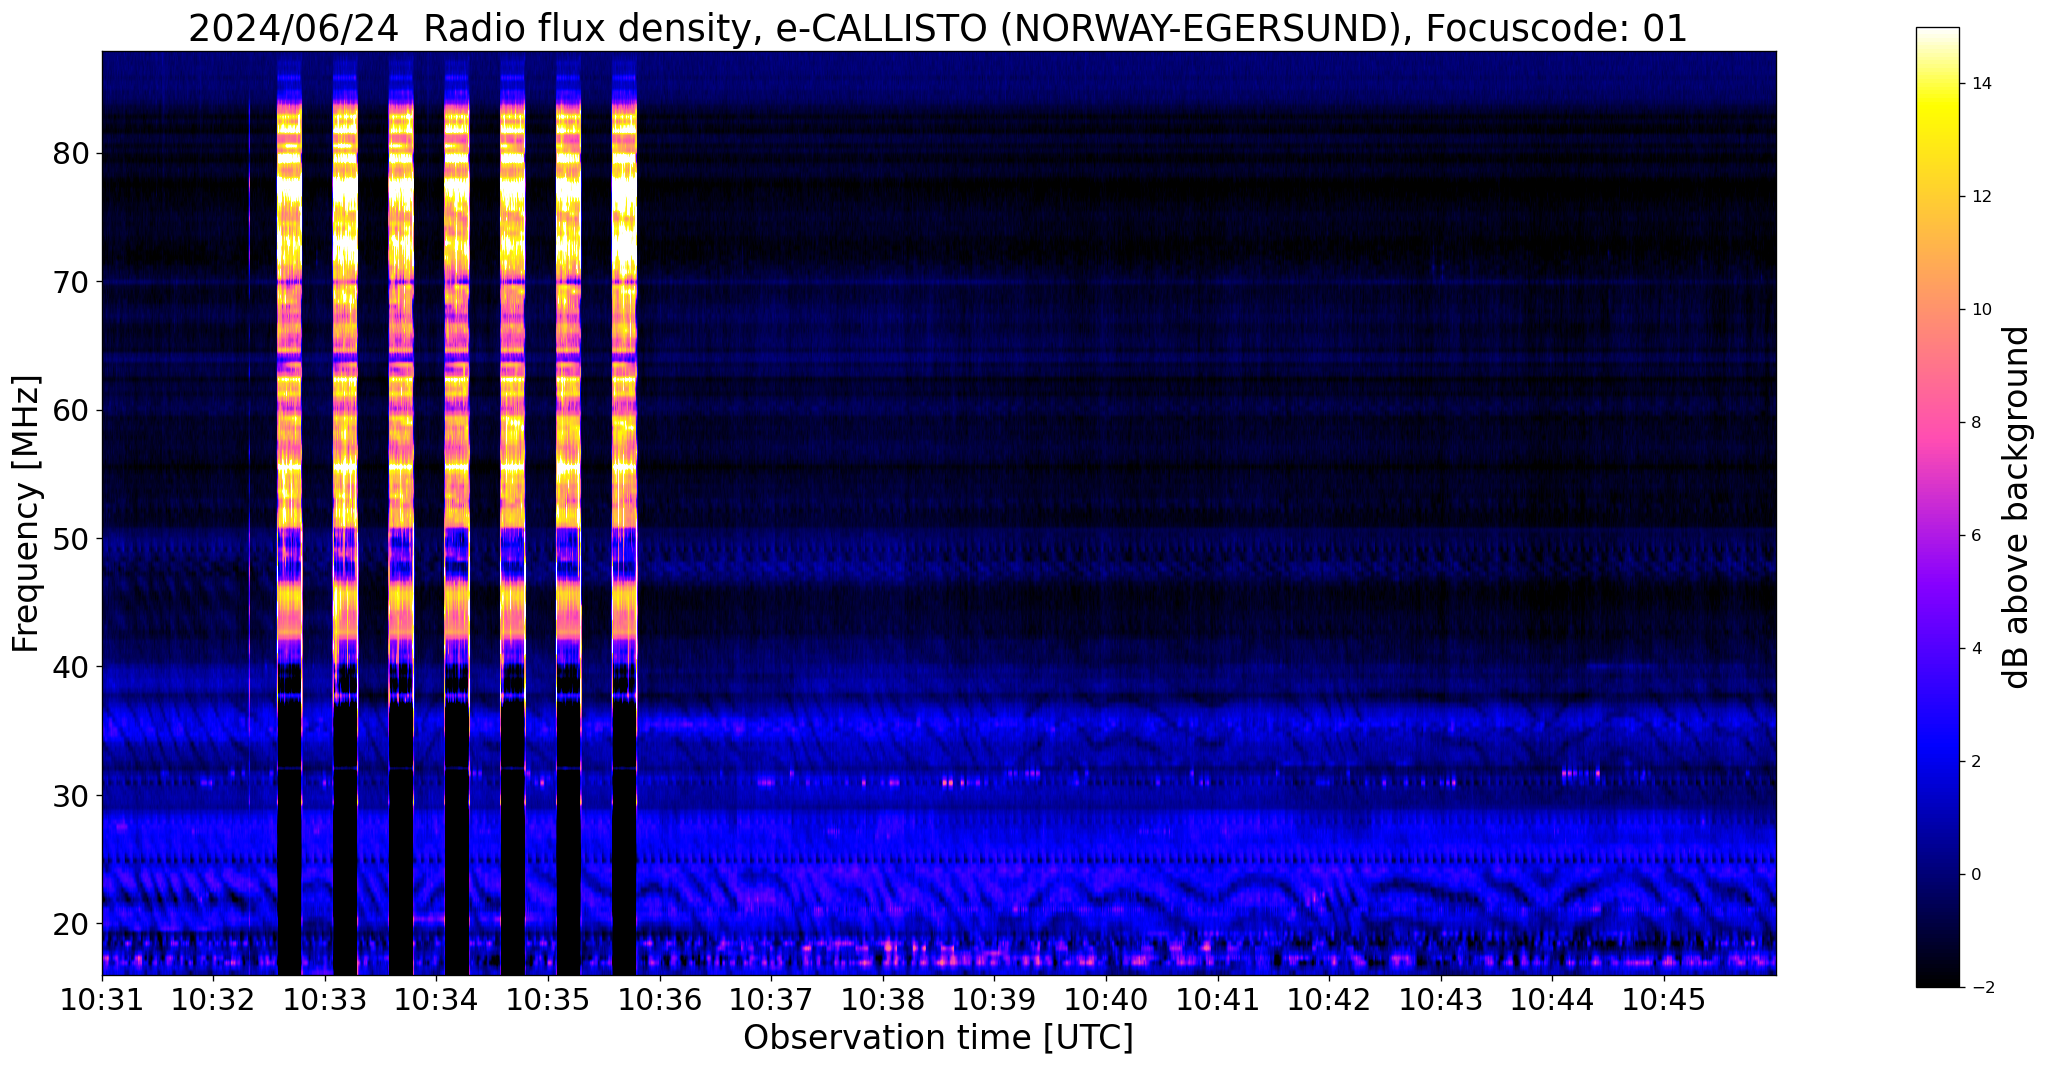Select the 10:39 time tick label
The image size is (2047, 1067).
994,1000
